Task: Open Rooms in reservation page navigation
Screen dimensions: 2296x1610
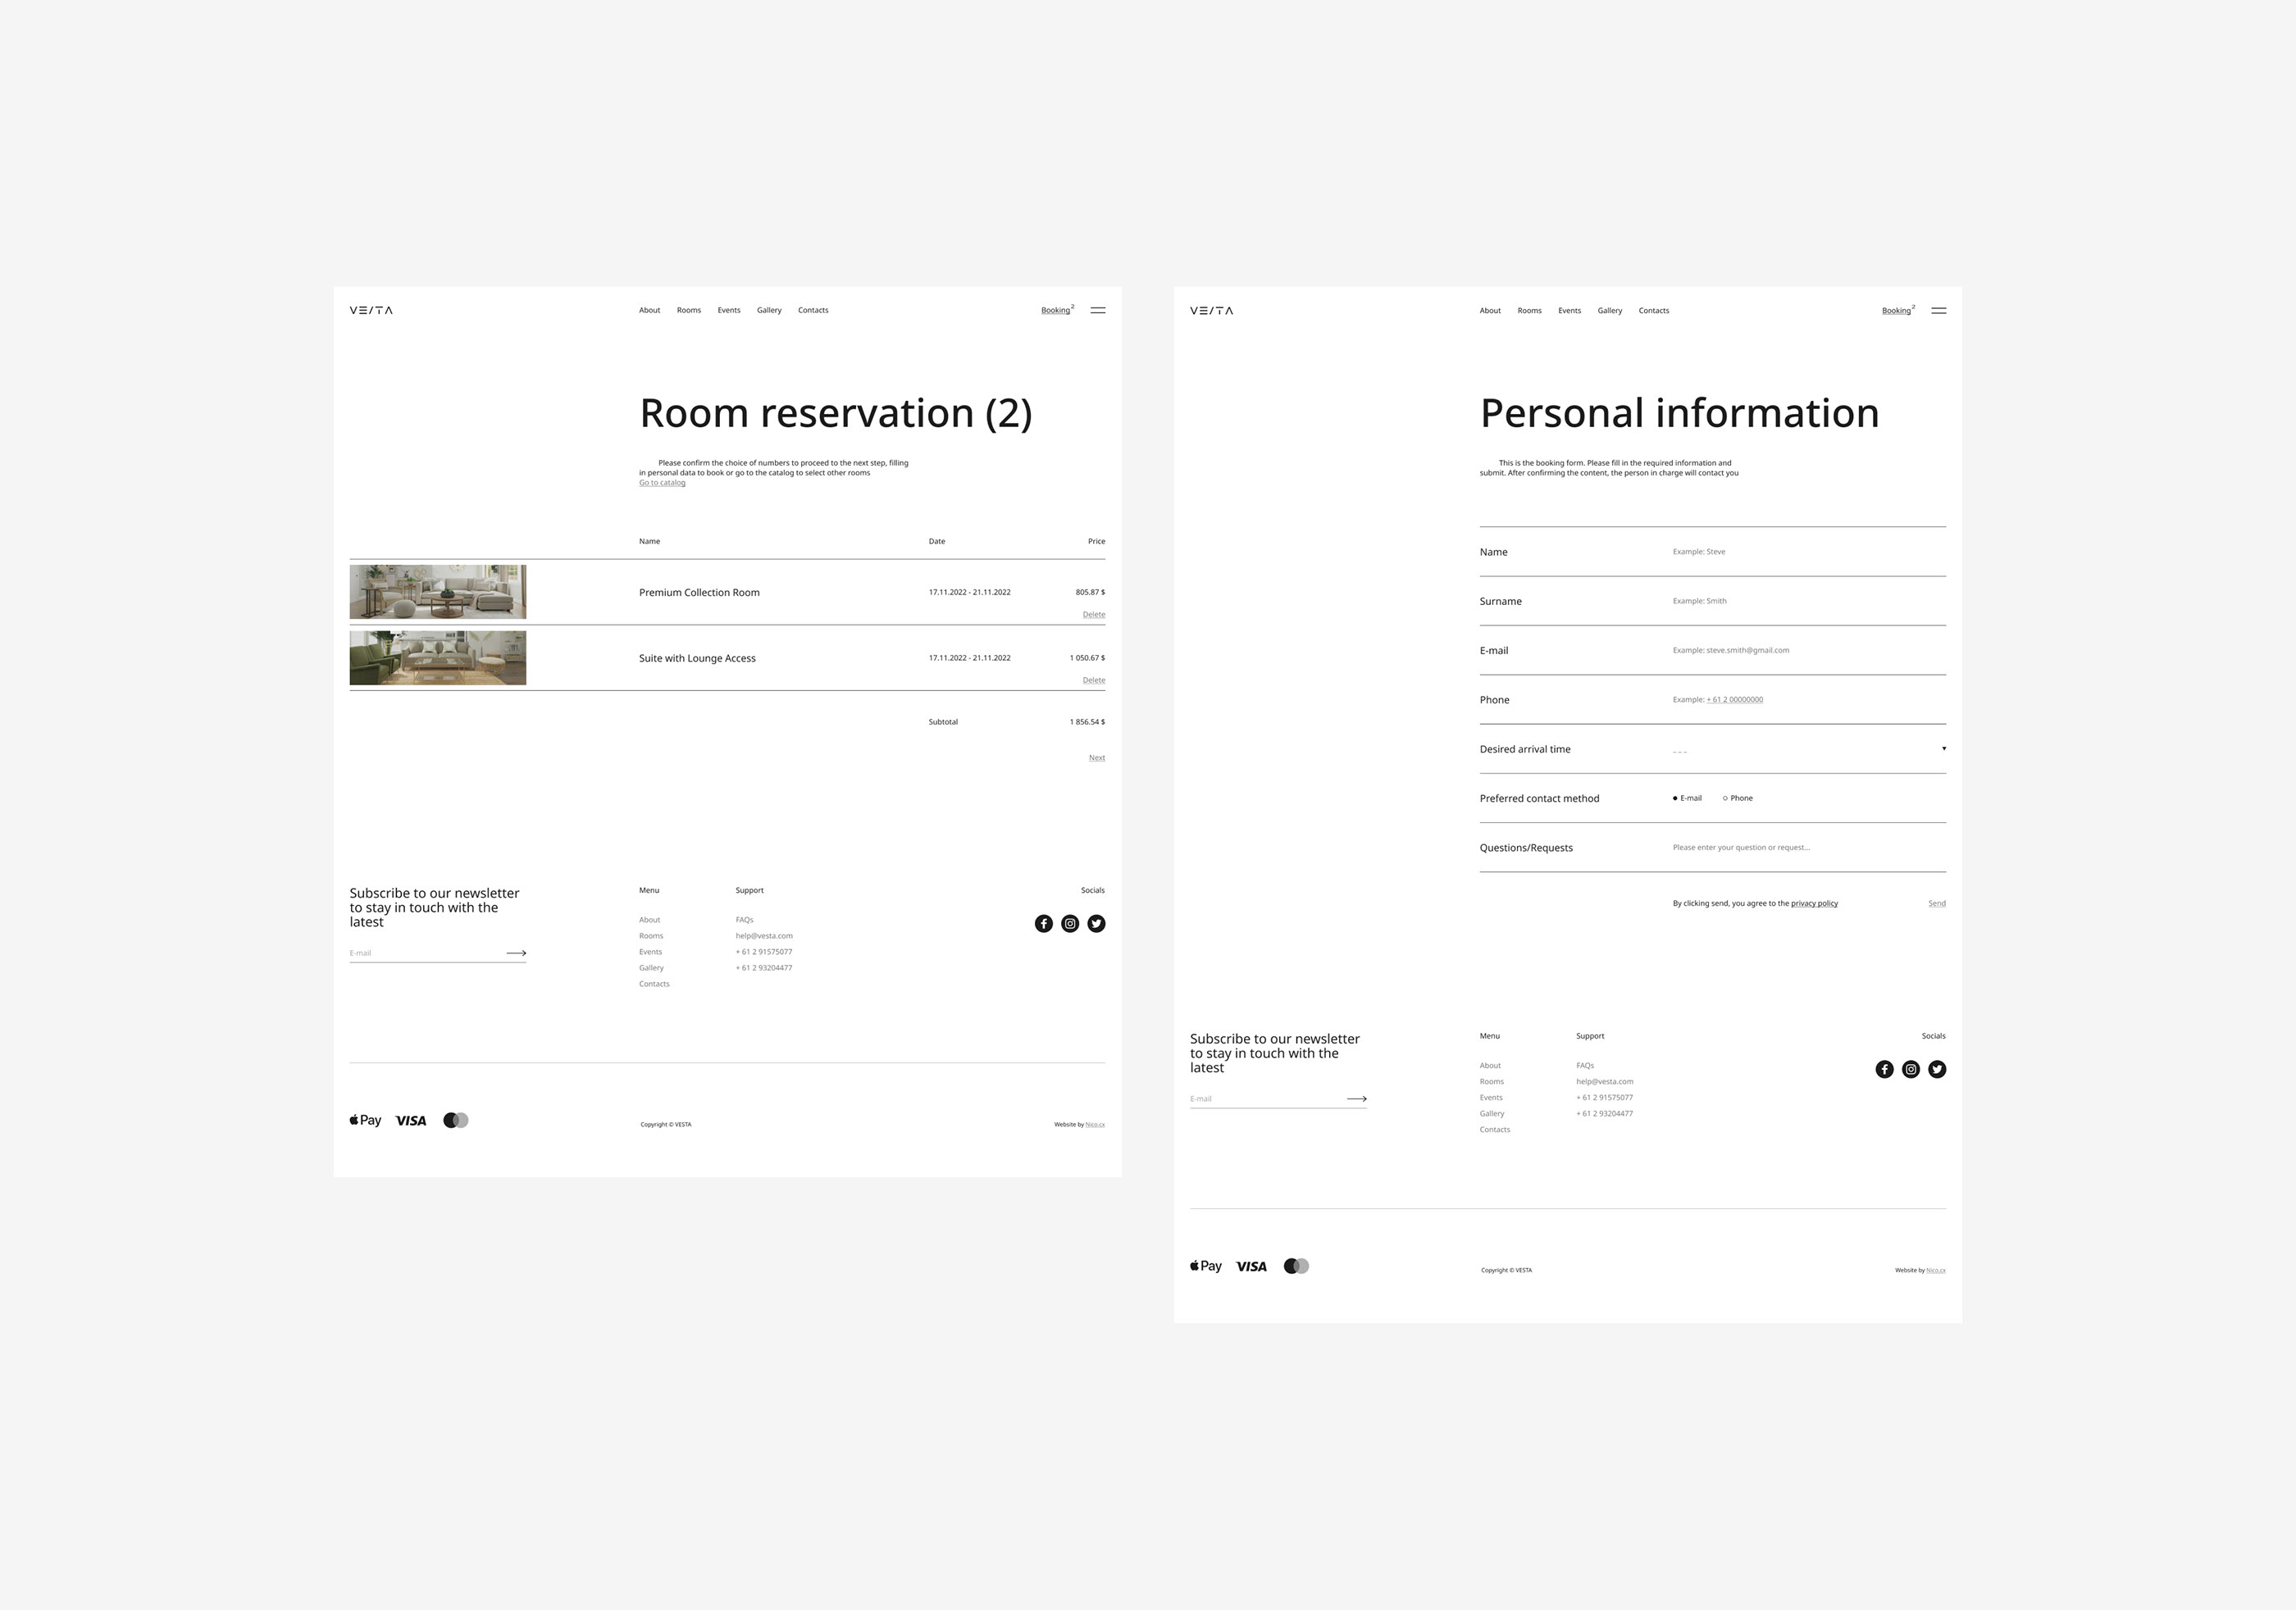Action: [688, 310]
